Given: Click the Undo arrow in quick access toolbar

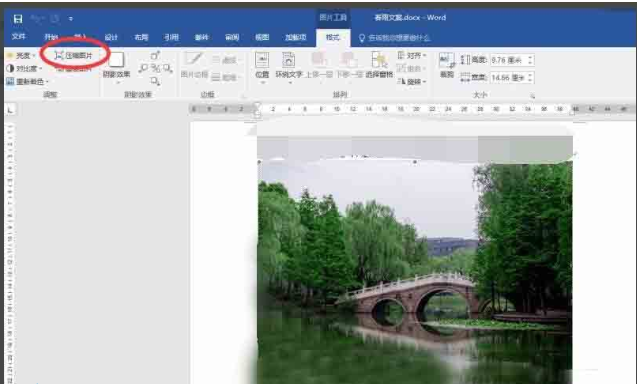Looking at the screenshot, I should (x=37, y=19).
